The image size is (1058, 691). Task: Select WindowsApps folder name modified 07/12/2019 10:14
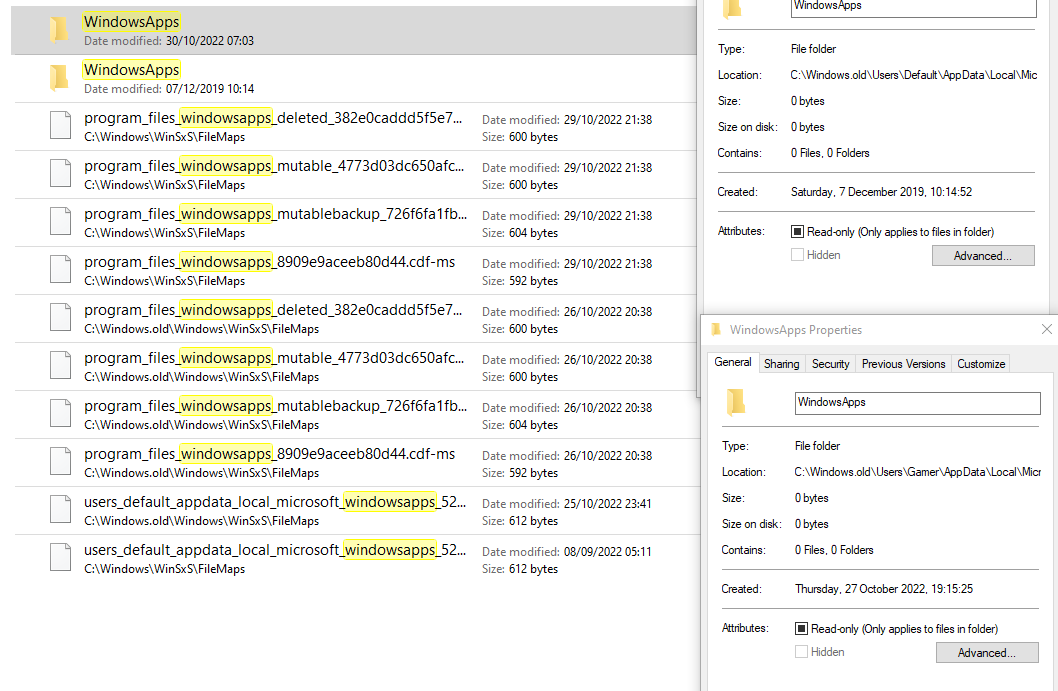(x=132, y=70)
